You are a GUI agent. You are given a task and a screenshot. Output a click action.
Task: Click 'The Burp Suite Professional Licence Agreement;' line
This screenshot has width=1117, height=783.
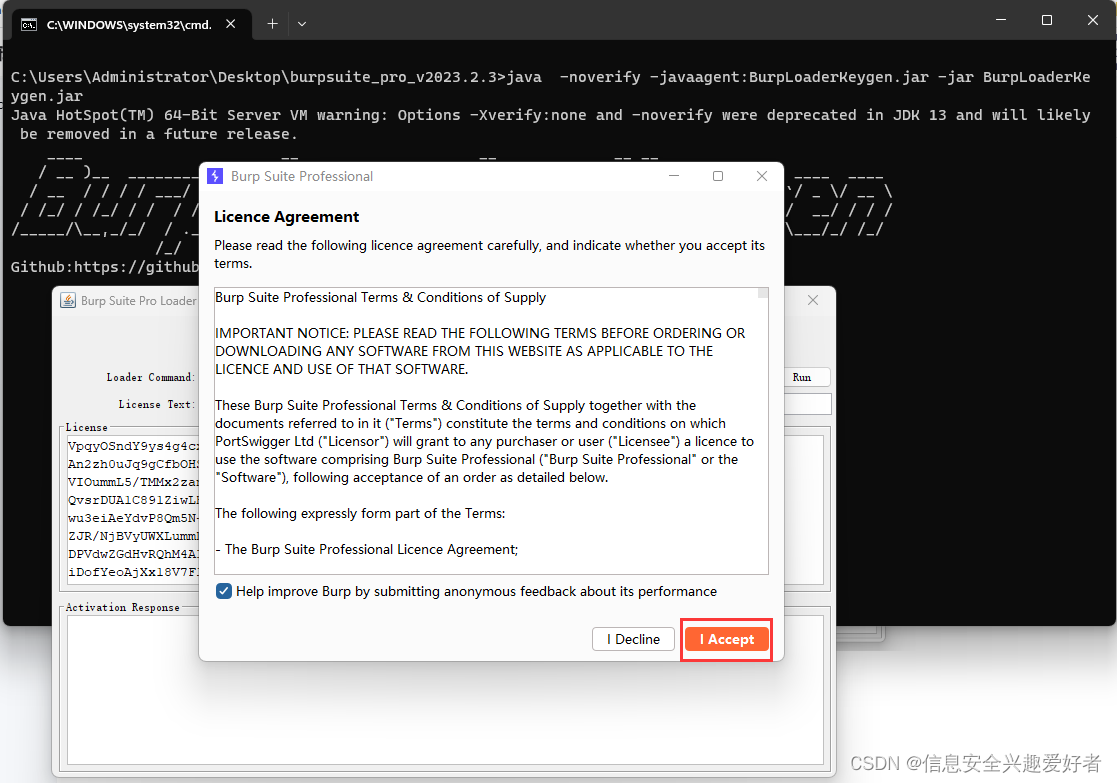click(367, 549)
